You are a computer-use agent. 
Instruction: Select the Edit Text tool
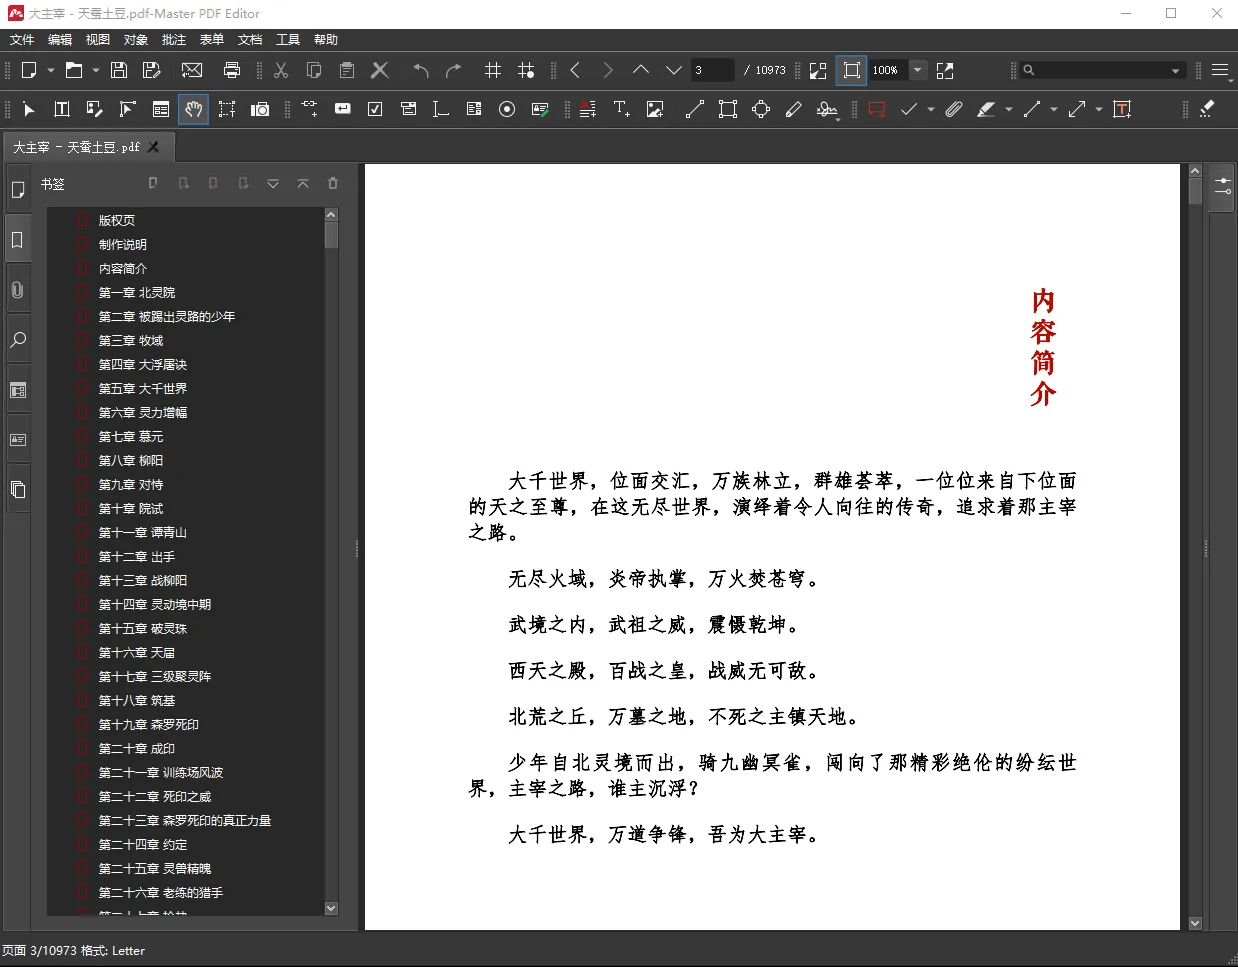62,109
